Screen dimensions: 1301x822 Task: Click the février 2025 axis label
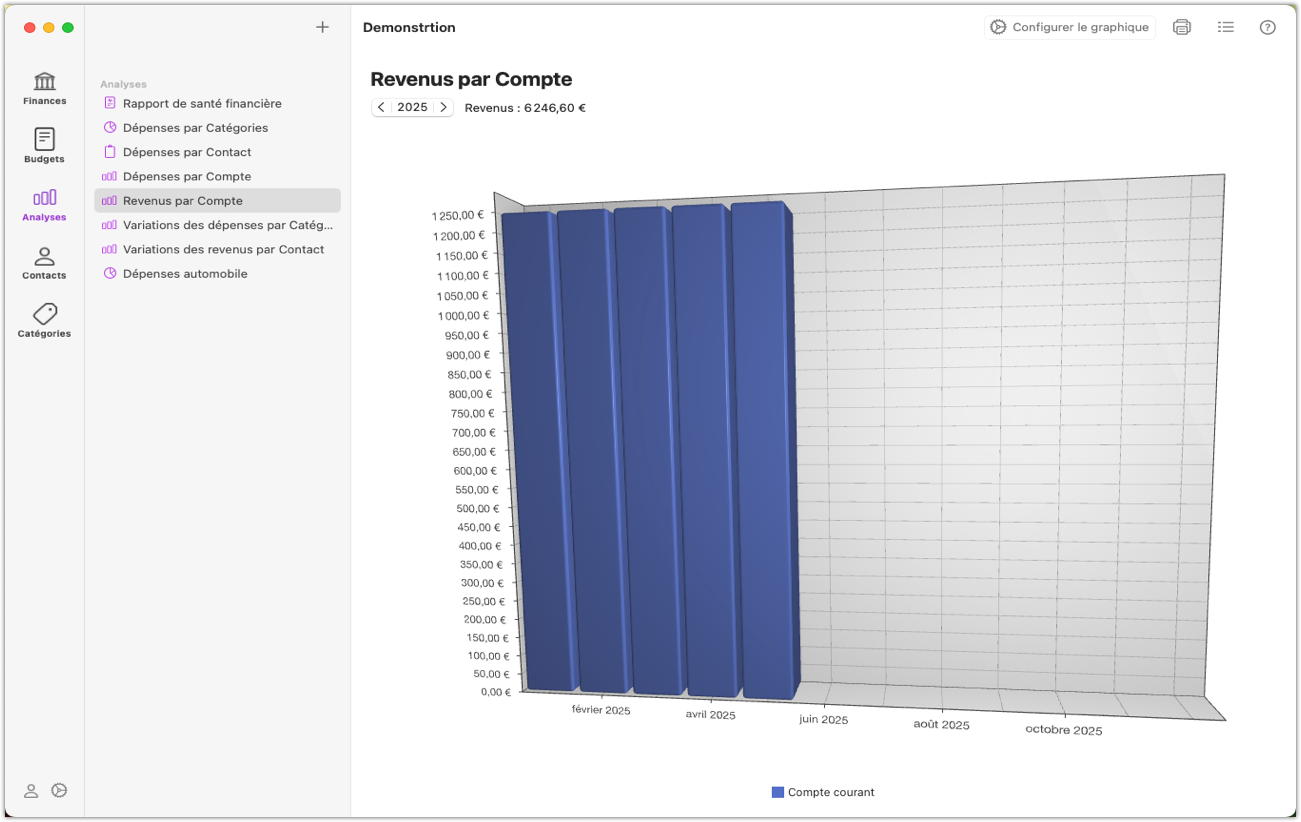(601, 710)
